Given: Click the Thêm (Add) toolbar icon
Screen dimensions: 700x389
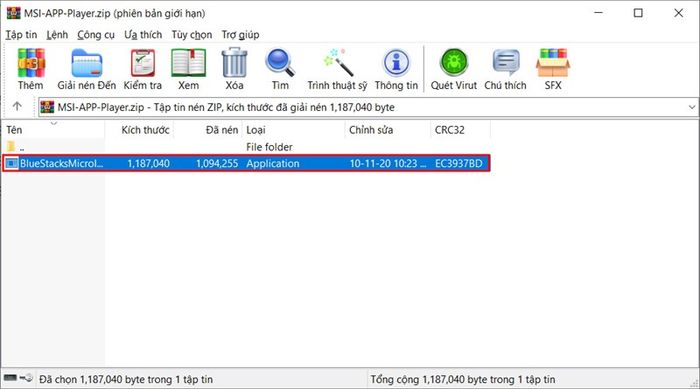Looking at the screenshot, I should click(30, 63).
